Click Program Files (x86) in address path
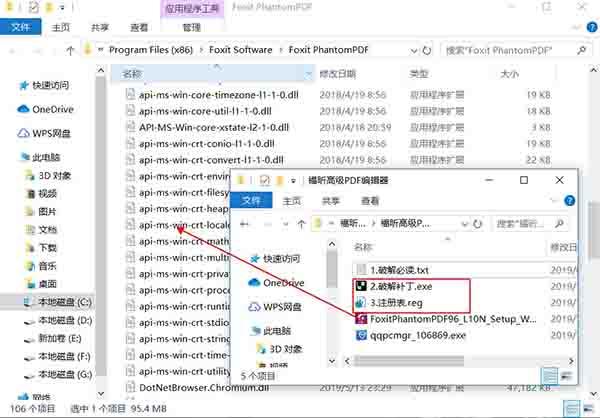This screenshot has width=600, height=418. pyautogui.click(x=151, y=50)
